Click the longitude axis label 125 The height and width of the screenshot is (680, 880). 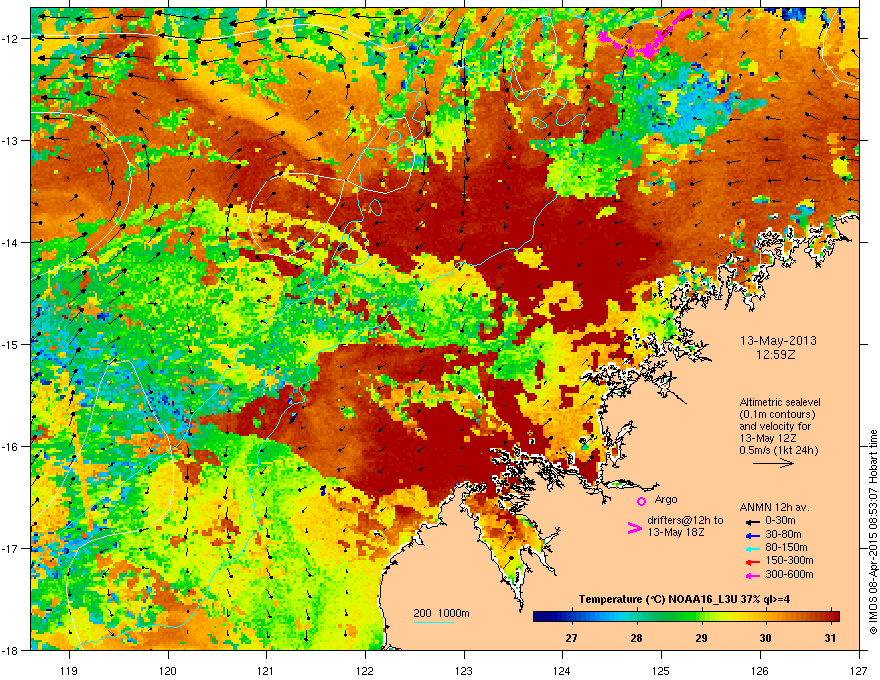(661, 671)
